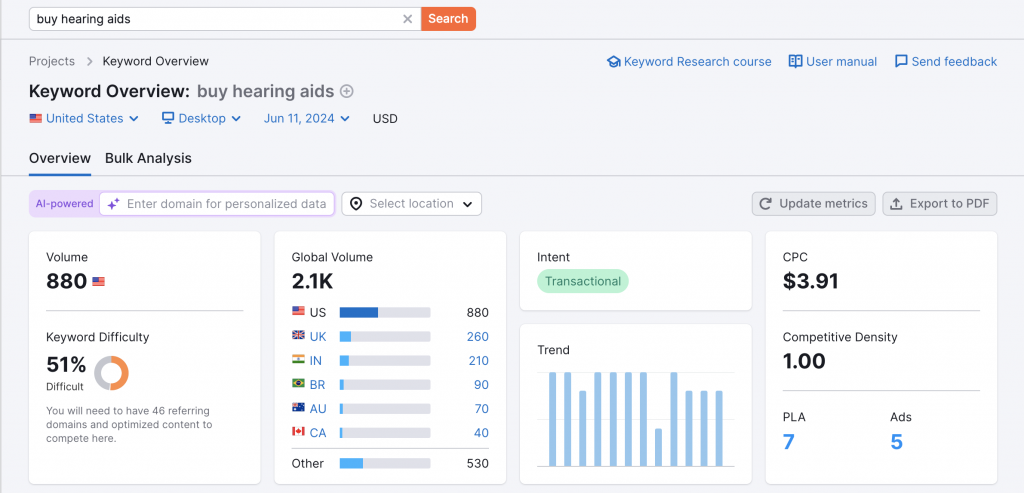
Task: Click the BR volume value 90
Action: (x=481, y=385)
